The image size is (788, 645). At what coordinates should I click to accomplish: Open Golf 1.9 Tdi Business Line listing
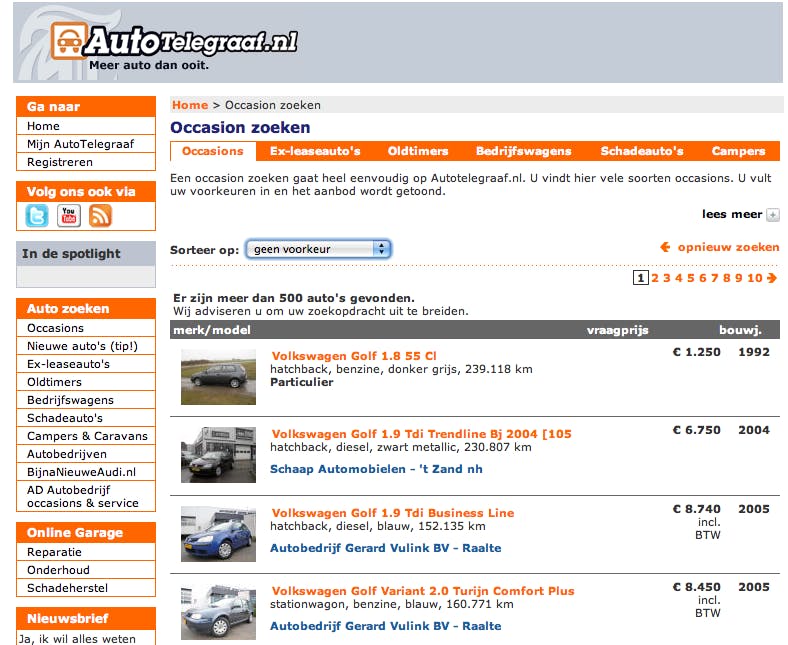point(393,513)
